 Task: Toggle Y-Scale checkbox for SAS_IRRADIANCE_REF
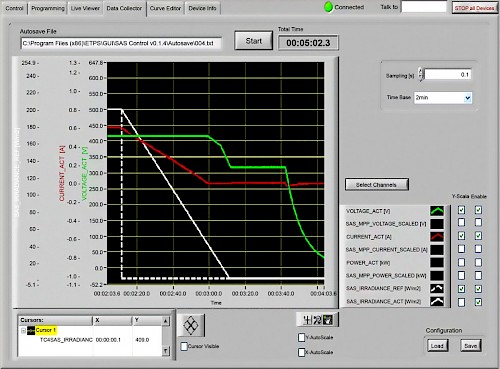pos(461,289)
